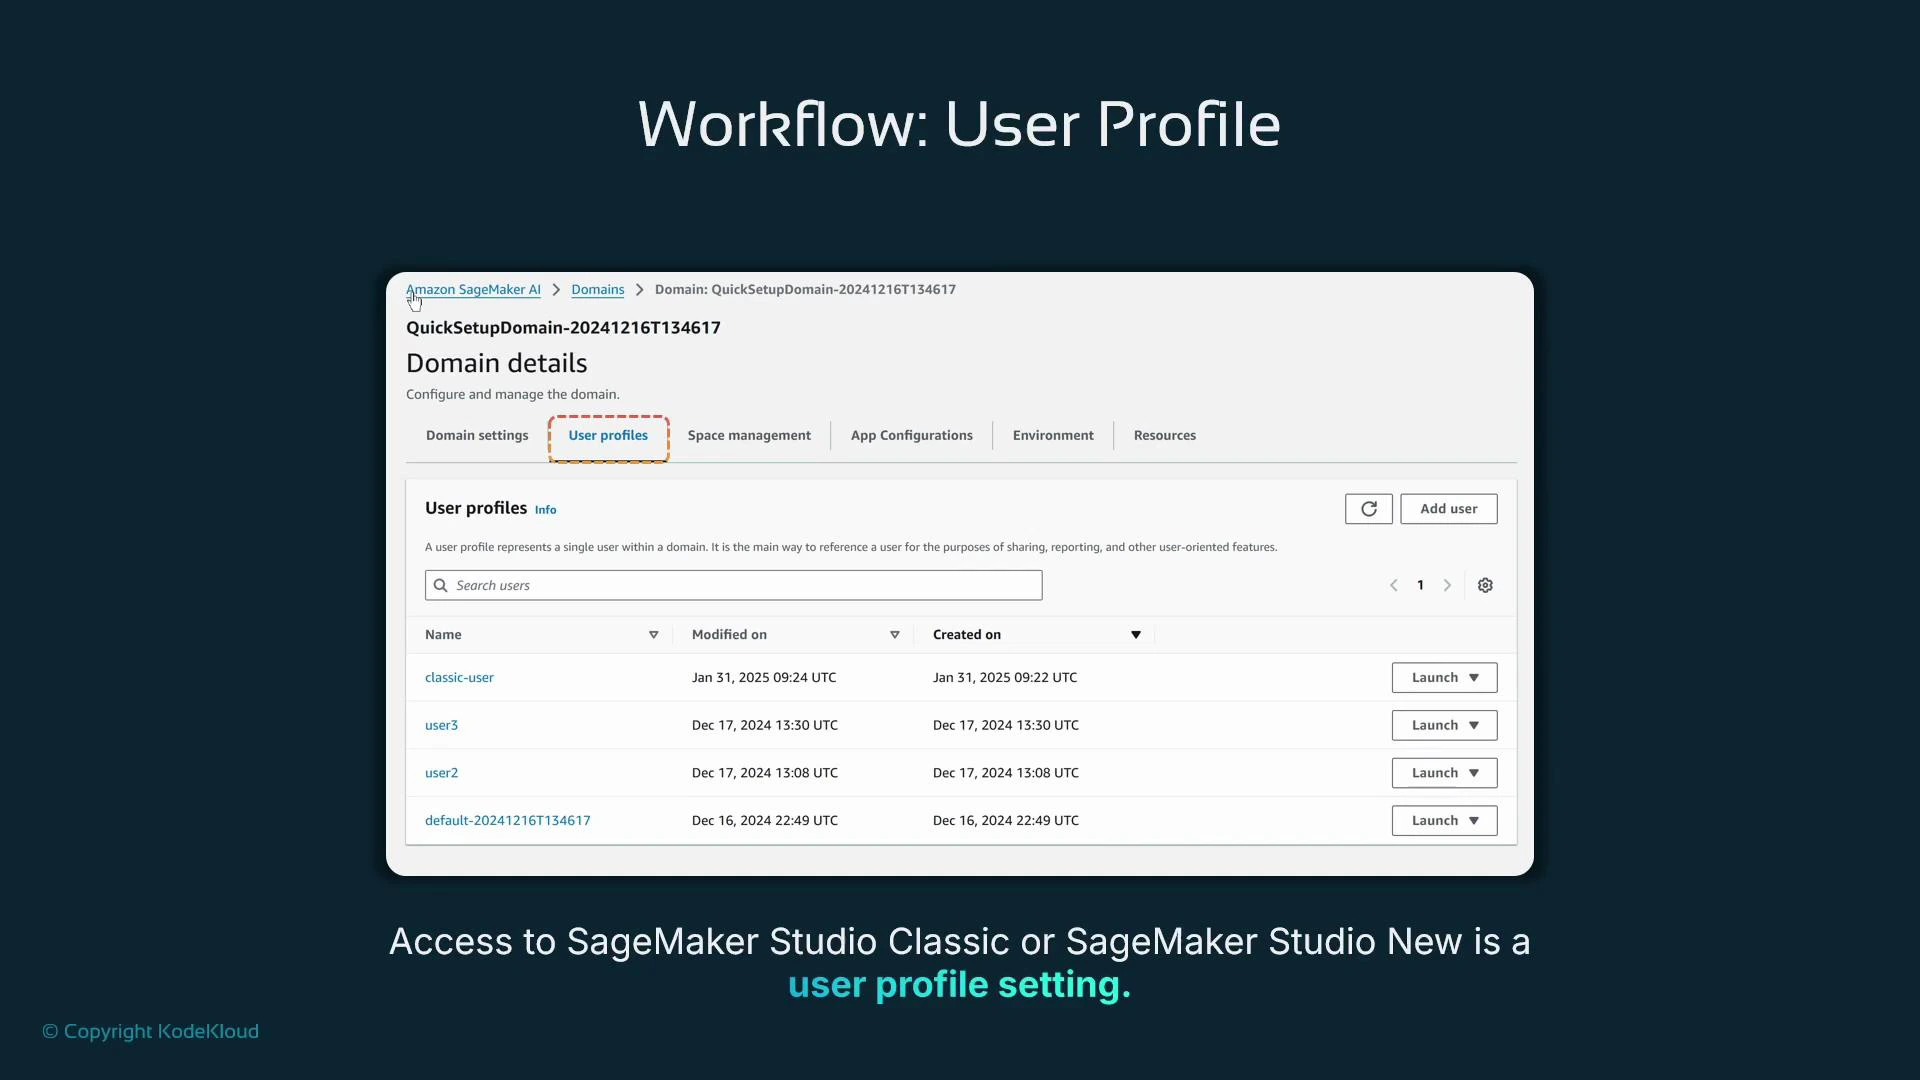
Task: Click the search magnifier icon
Action: pyautogui.click(x=440, y=585)
